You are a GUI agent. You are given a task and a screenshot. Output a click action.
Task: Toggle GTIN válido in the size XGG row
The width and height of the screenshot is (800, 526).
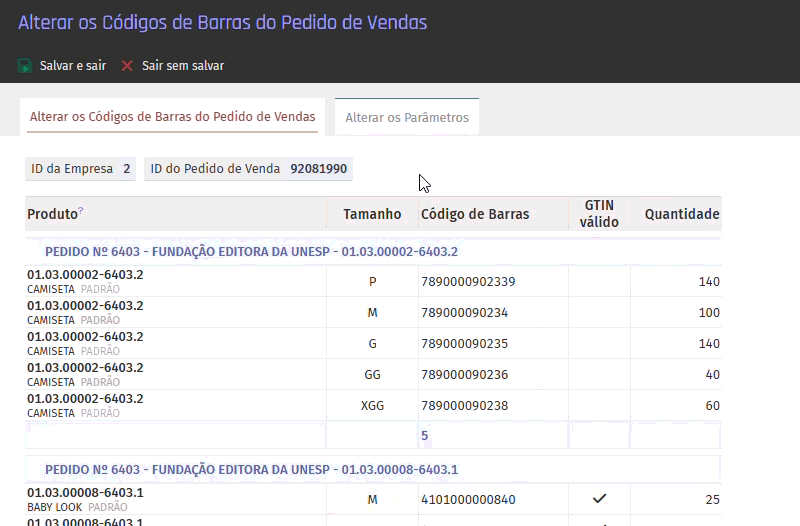click(599, 405)
